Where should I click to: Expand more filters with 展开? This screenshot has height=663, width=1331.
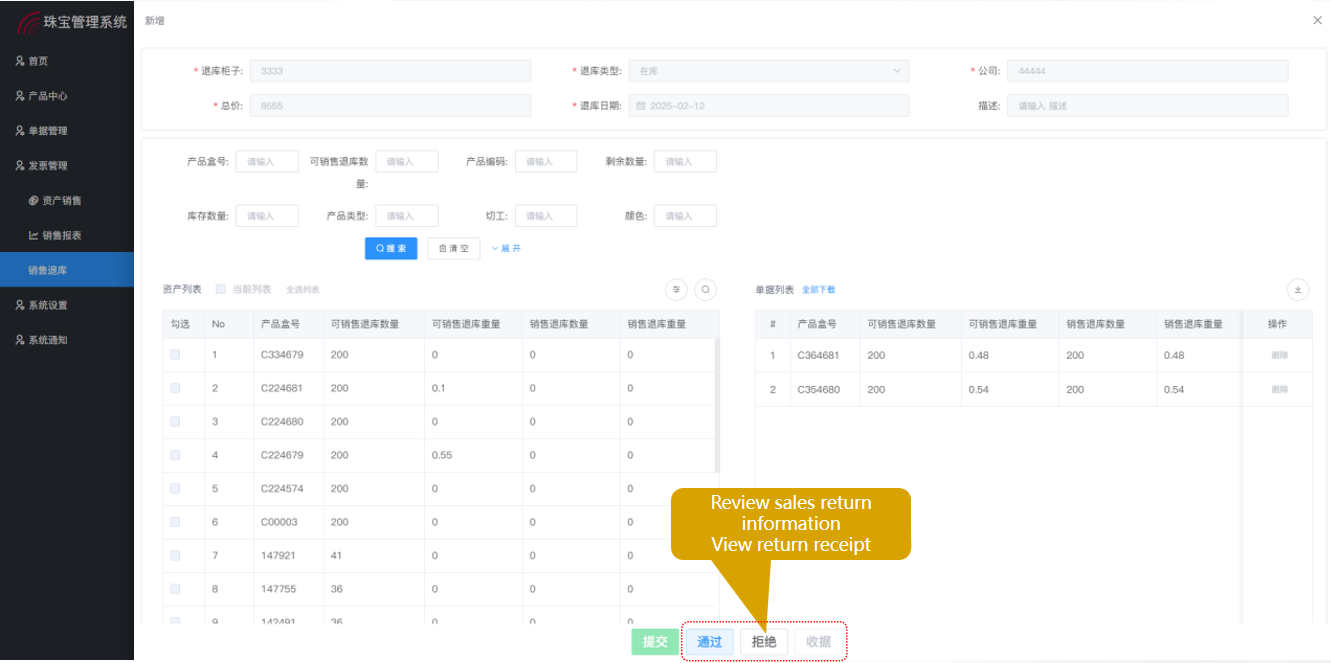(x=506, y=249)
